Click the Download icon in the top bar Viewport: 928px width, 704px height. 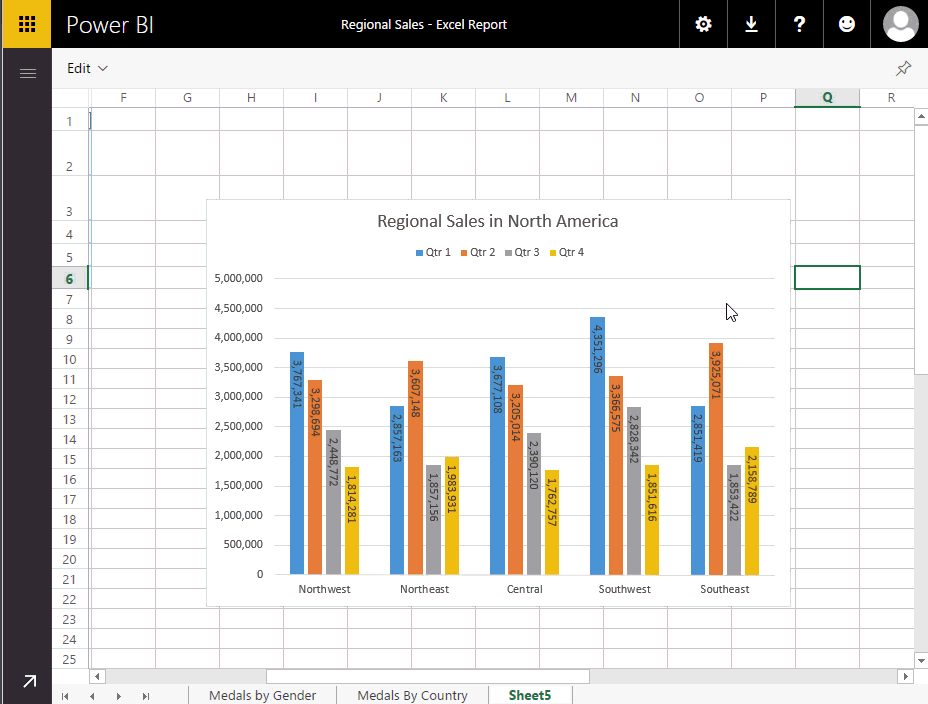coord(751,24)
